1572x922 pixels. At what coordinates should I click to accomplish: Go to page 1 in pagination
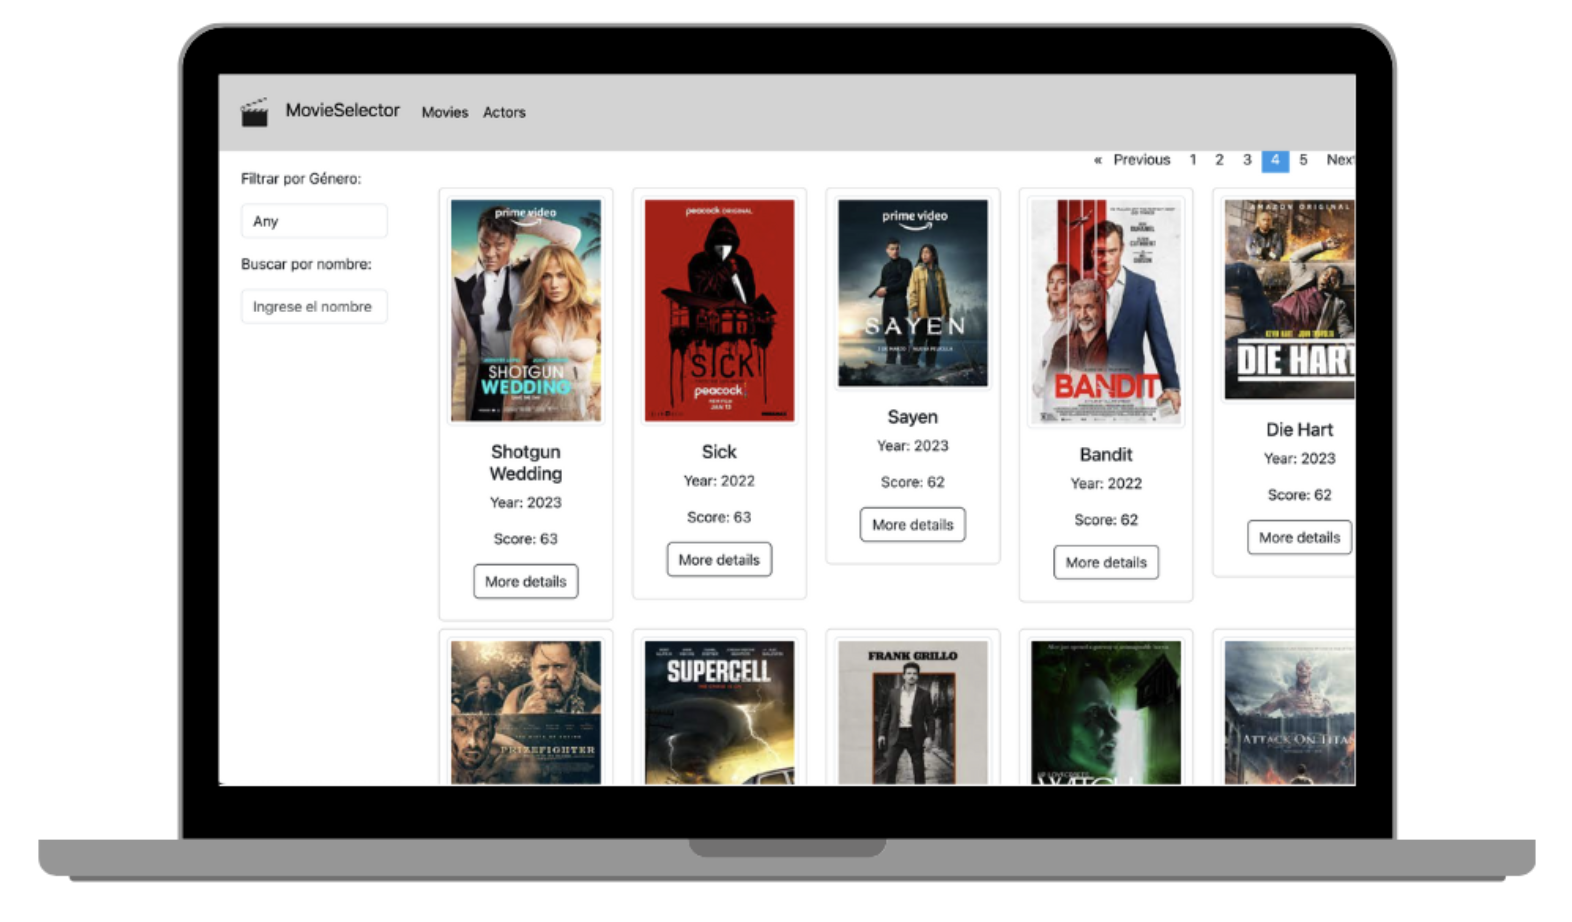[x=1192, y=160]
